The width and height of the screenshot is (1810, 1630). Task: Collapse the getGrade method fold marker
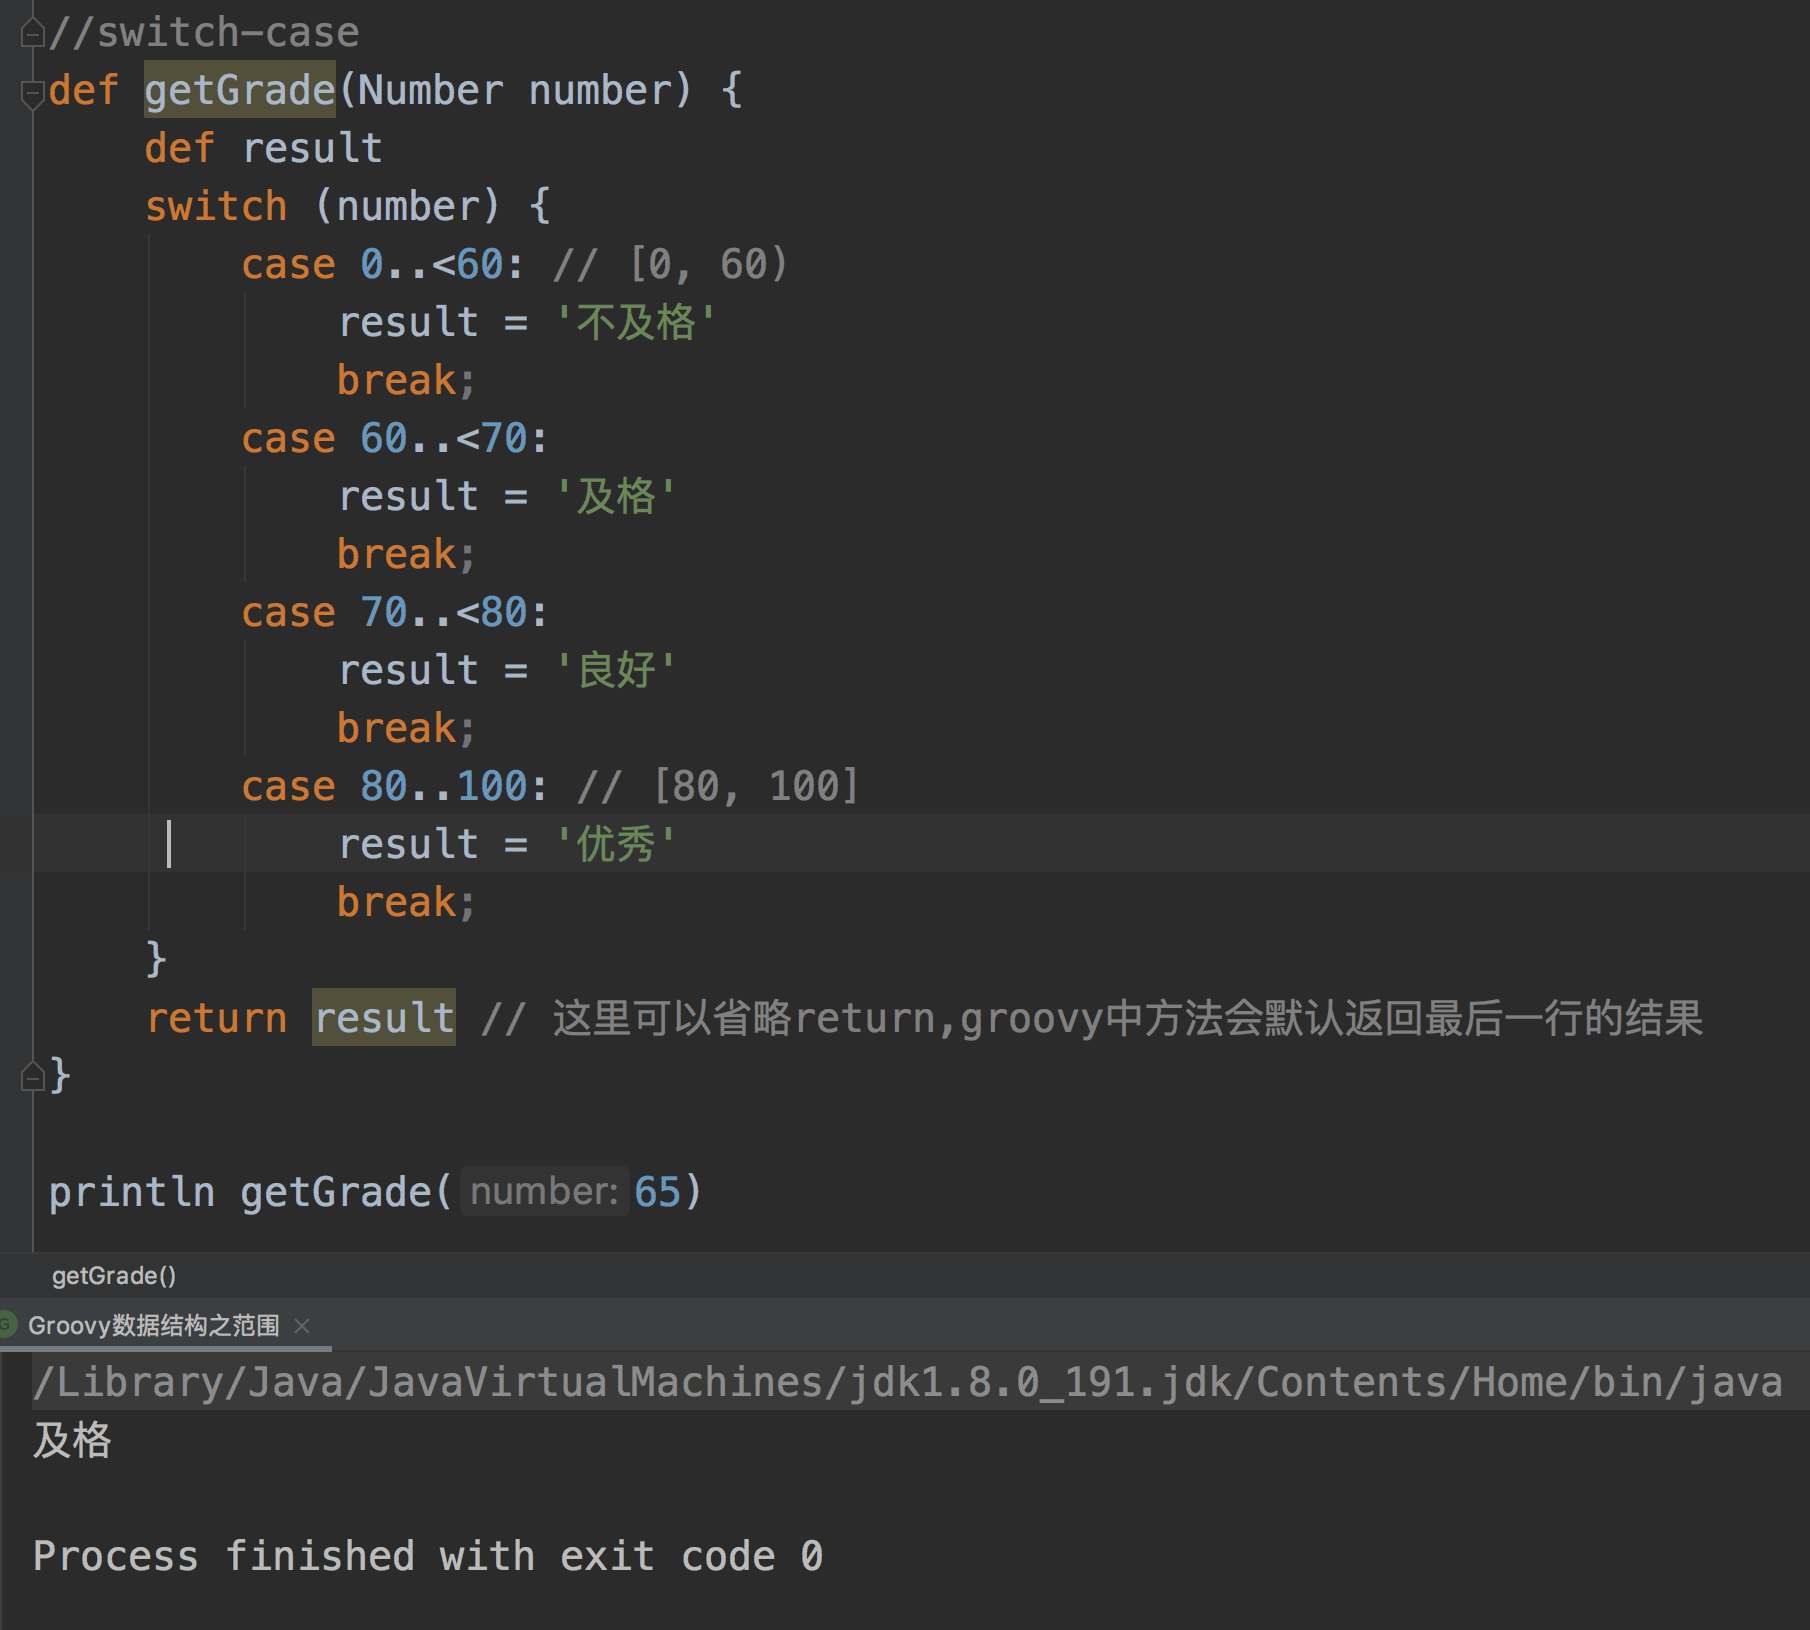coord(32,93)
